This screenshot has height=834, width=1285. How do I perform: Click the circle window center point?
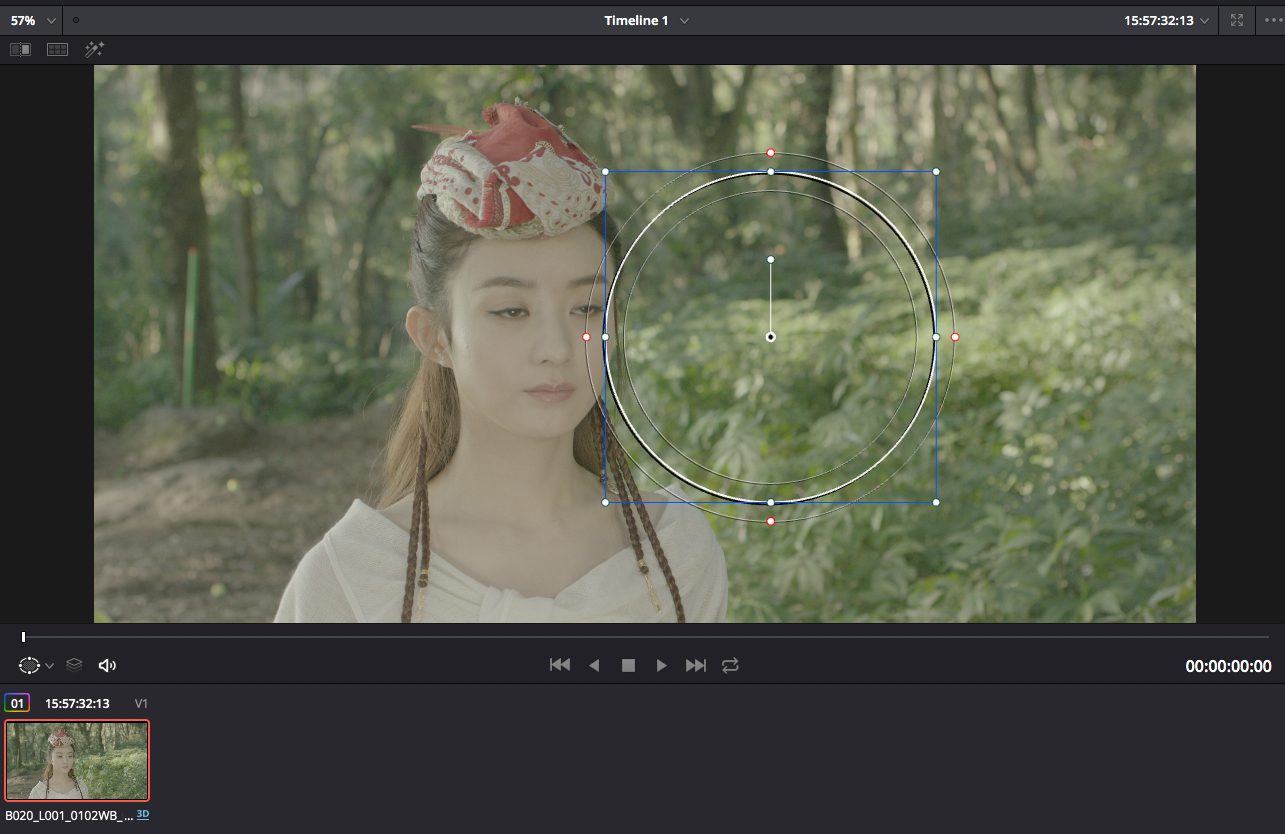771,337
